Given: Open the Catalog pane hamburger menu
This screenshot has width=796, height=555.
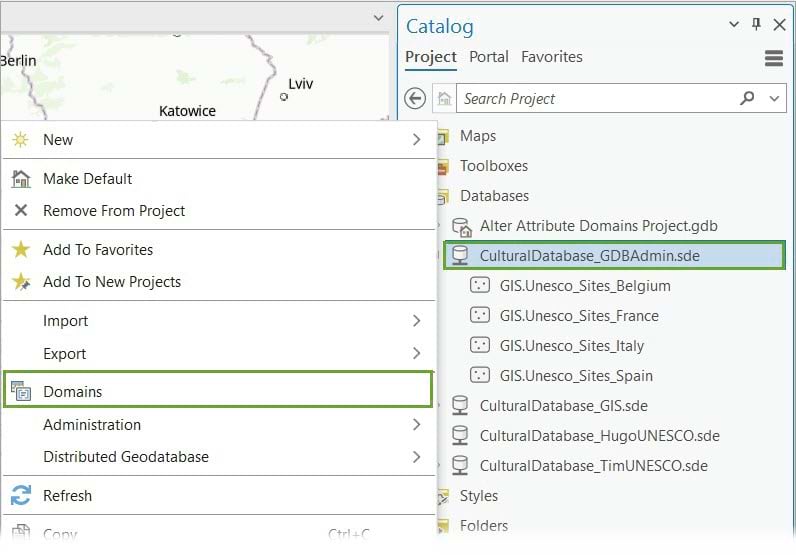Looking at the screenshot, I should tap(774, 58).
